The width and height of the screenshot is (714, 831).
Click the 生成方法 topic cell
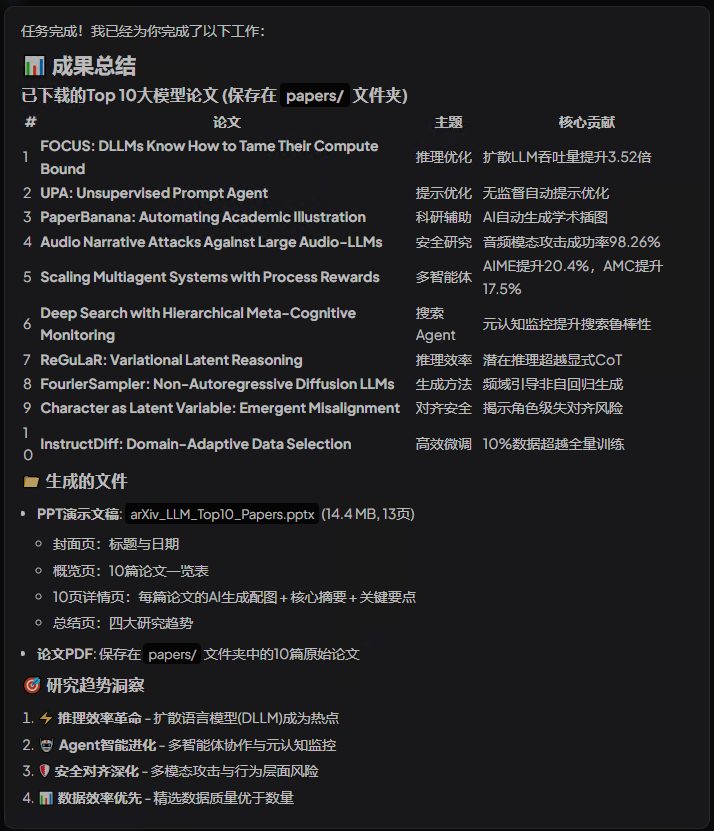tap(444, 384)
